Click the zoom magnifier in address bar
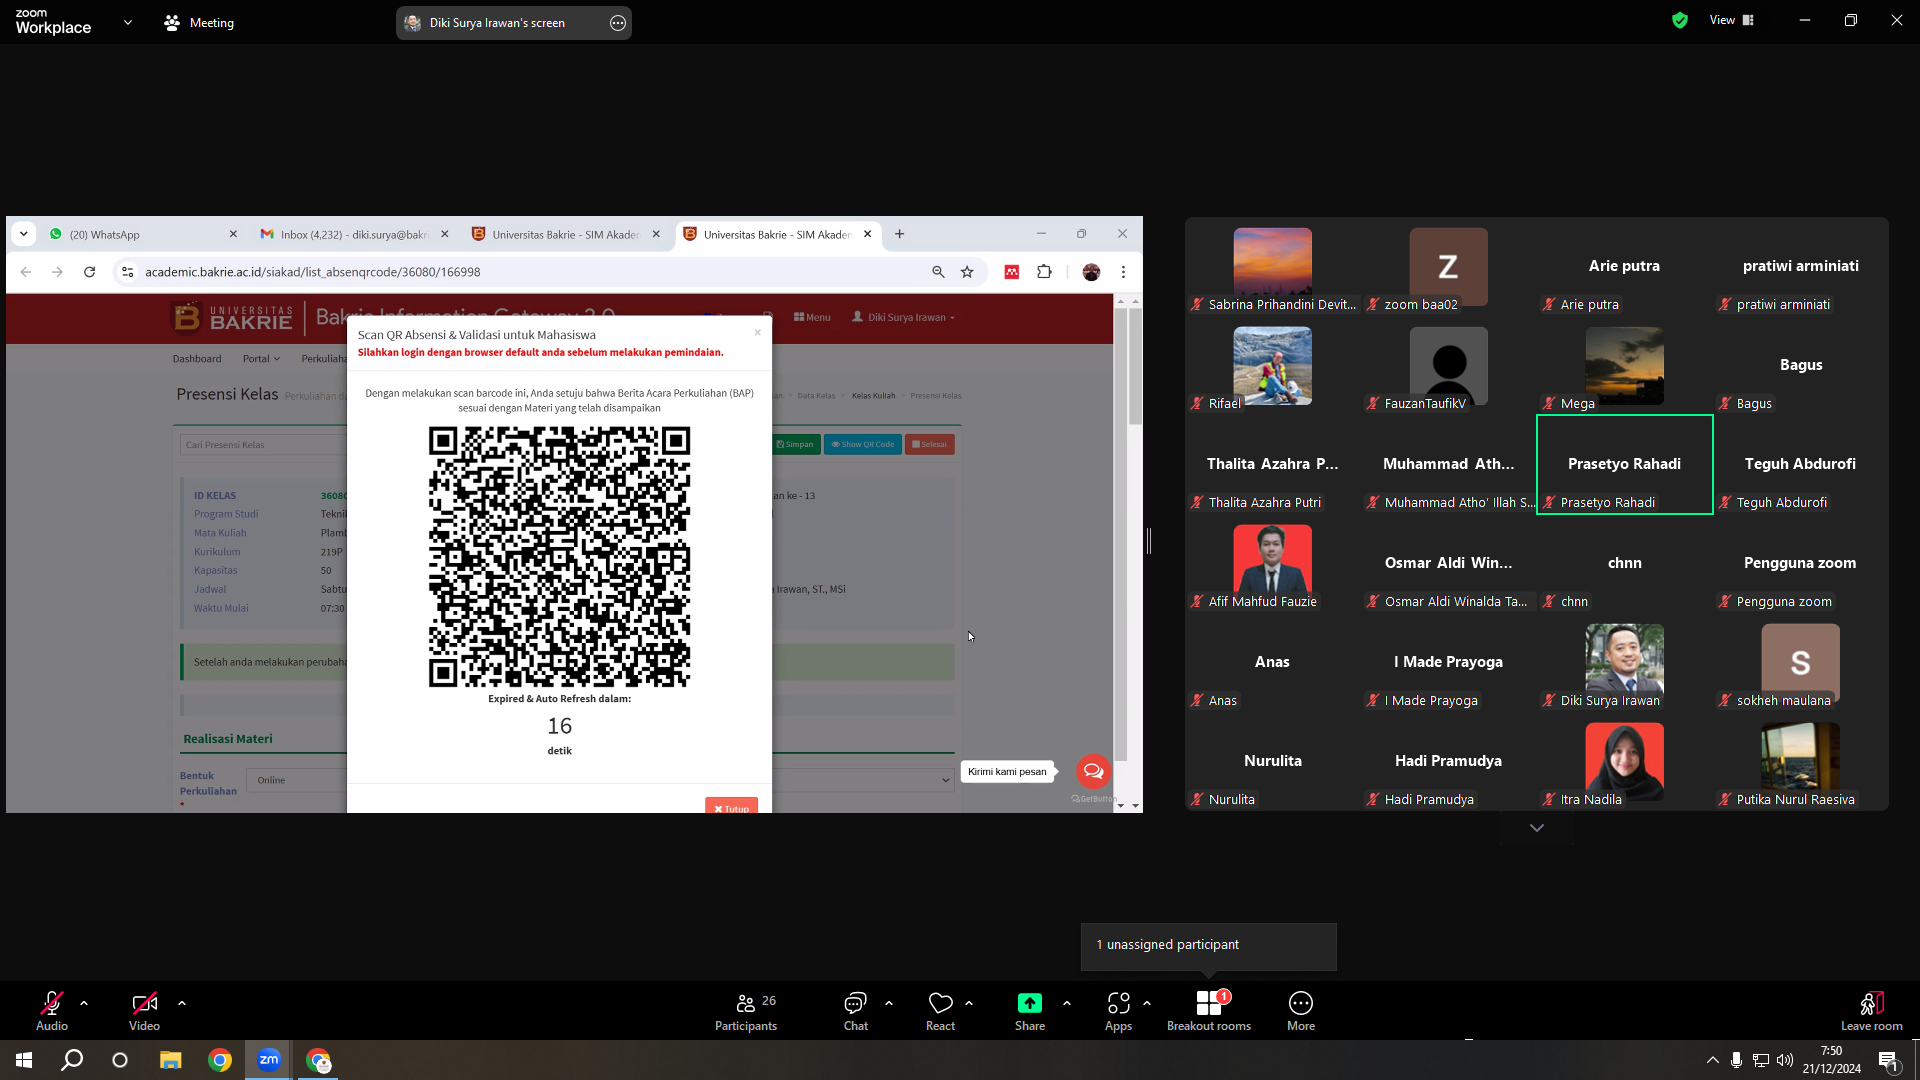 tap(938, 272)
